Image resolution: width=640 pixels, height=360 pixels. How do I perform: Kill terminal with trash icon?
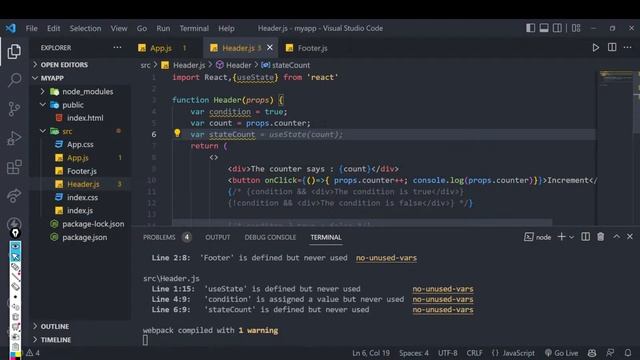(x=600, y=237)
